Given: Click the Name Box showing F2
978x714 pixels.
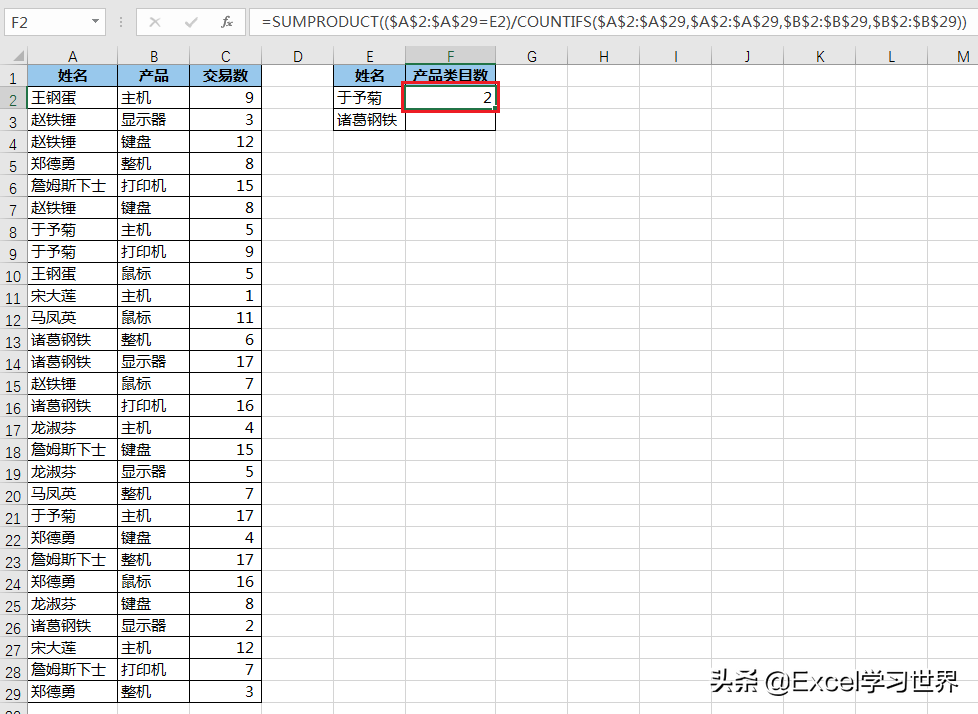Looking at the screenshot, I should 47,22.
